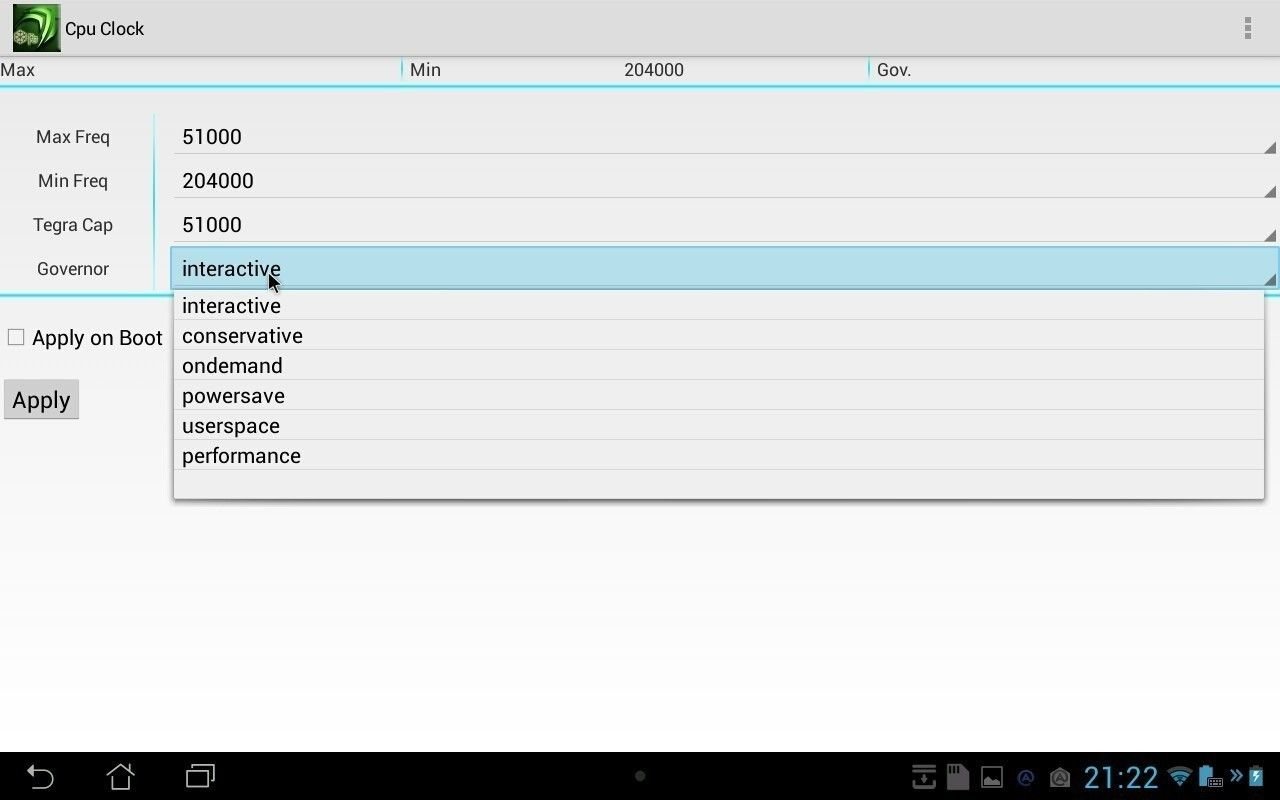Tap the Android back navigation button
The image size is (1280, 800).
(x=40, y=776)
